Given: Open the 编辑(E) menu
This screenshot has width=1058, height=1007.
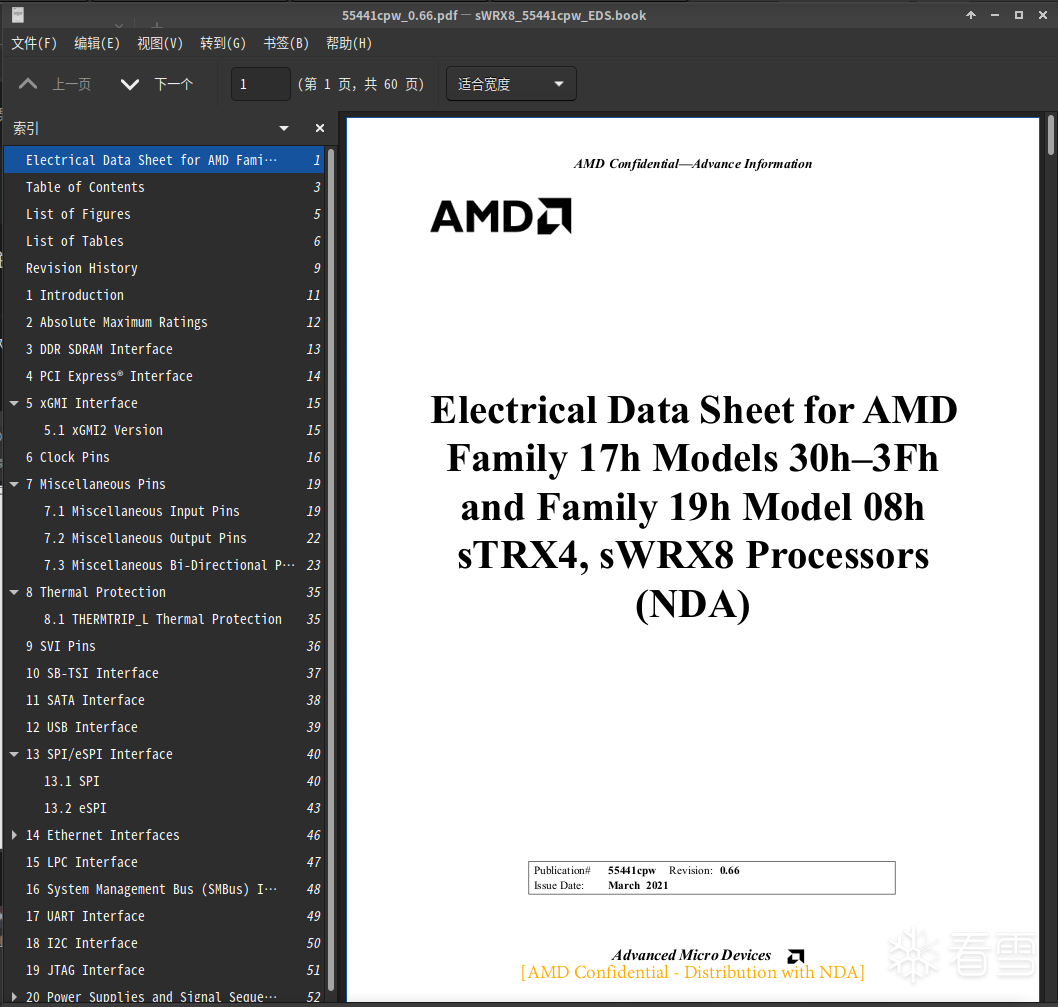Looking at the screenshot, I should pyautogui.click(x=96, y=43).
